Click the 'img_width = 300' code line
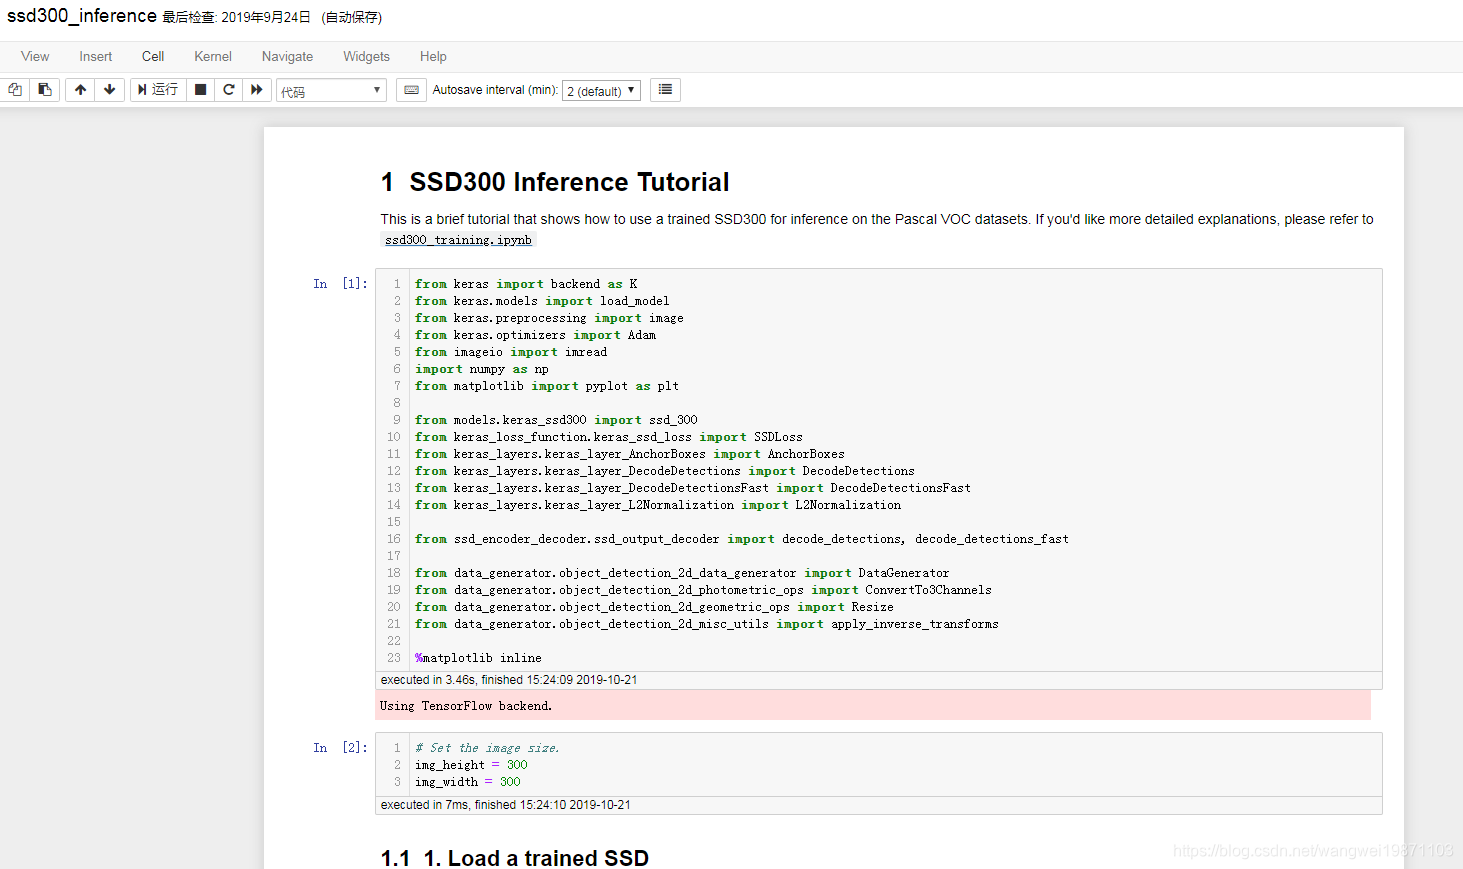Image resolution: width=1463 pixels, height=869 pixels. point(468,782)
